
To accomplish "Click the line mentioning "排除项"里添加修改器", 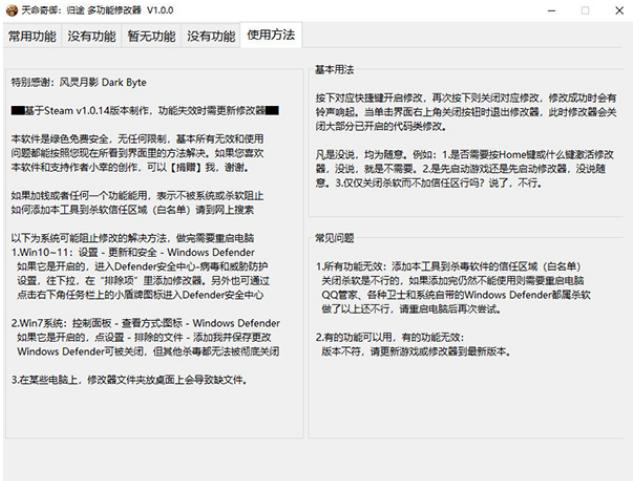I will (x=143, y=281).
